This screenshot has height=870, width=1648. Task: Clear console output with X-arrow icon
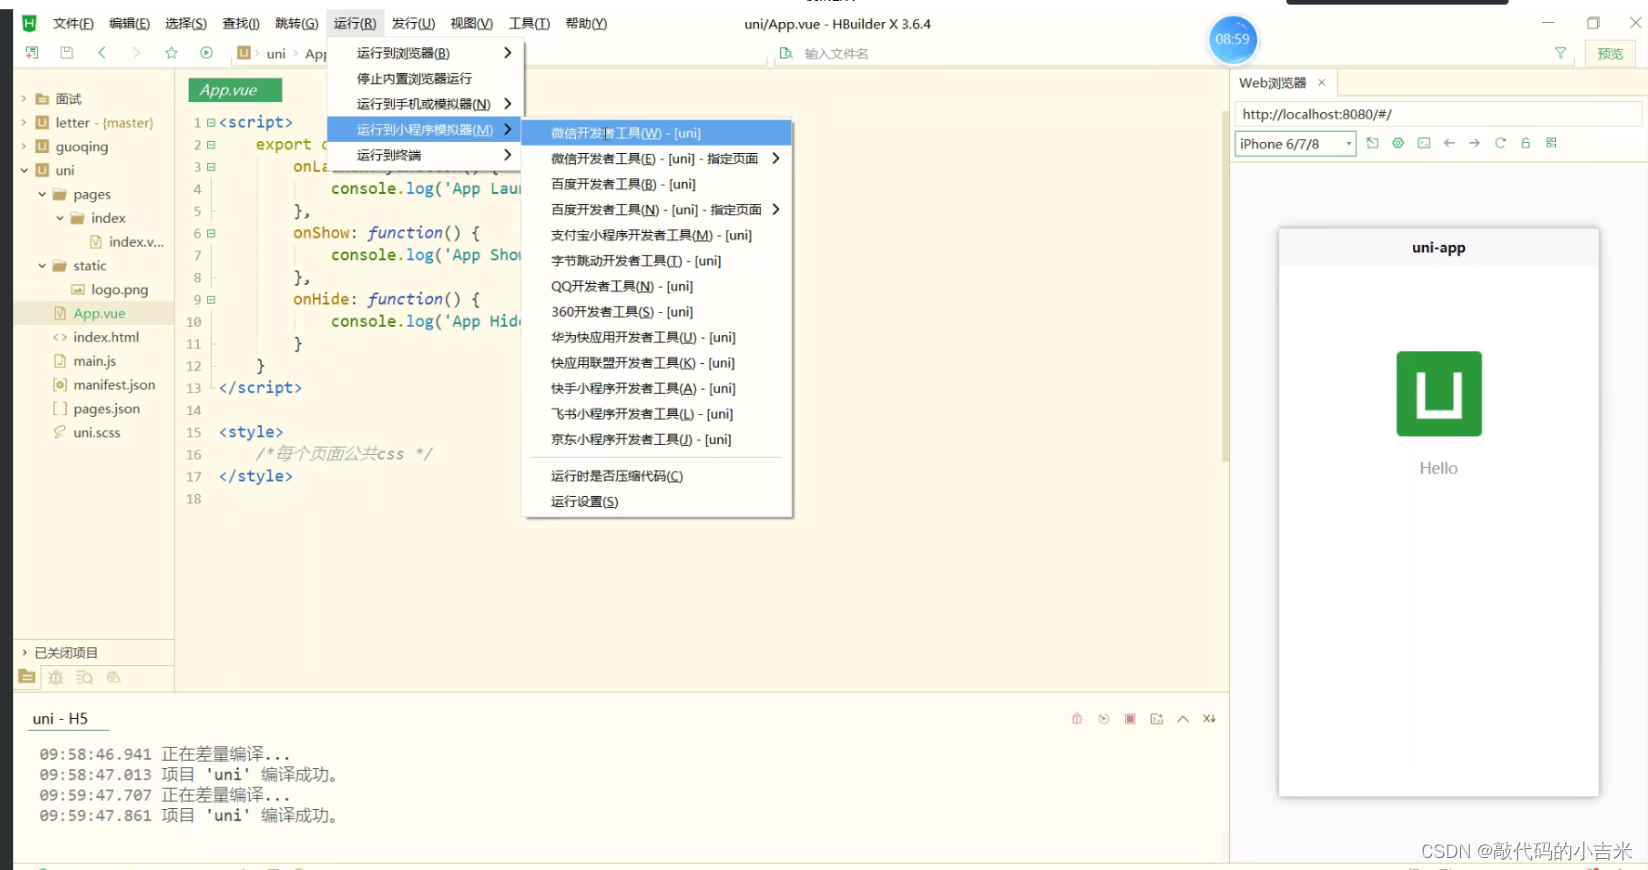pos(1209,719)
